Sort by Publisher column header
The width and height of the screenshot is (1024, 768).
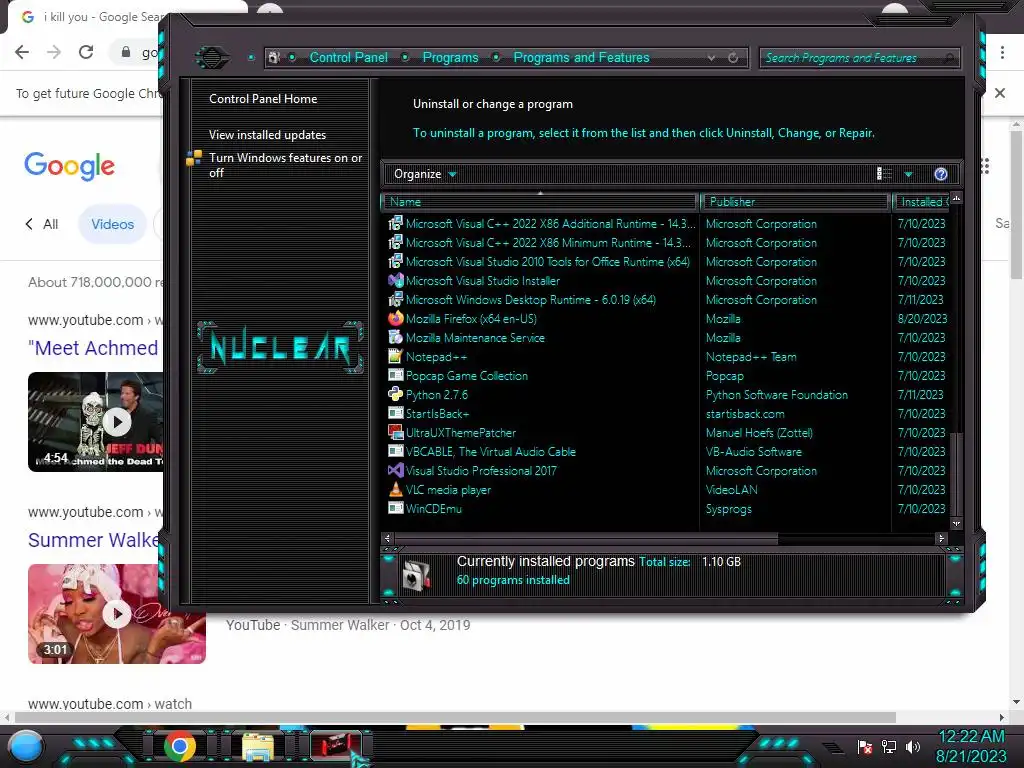[795, 202]
